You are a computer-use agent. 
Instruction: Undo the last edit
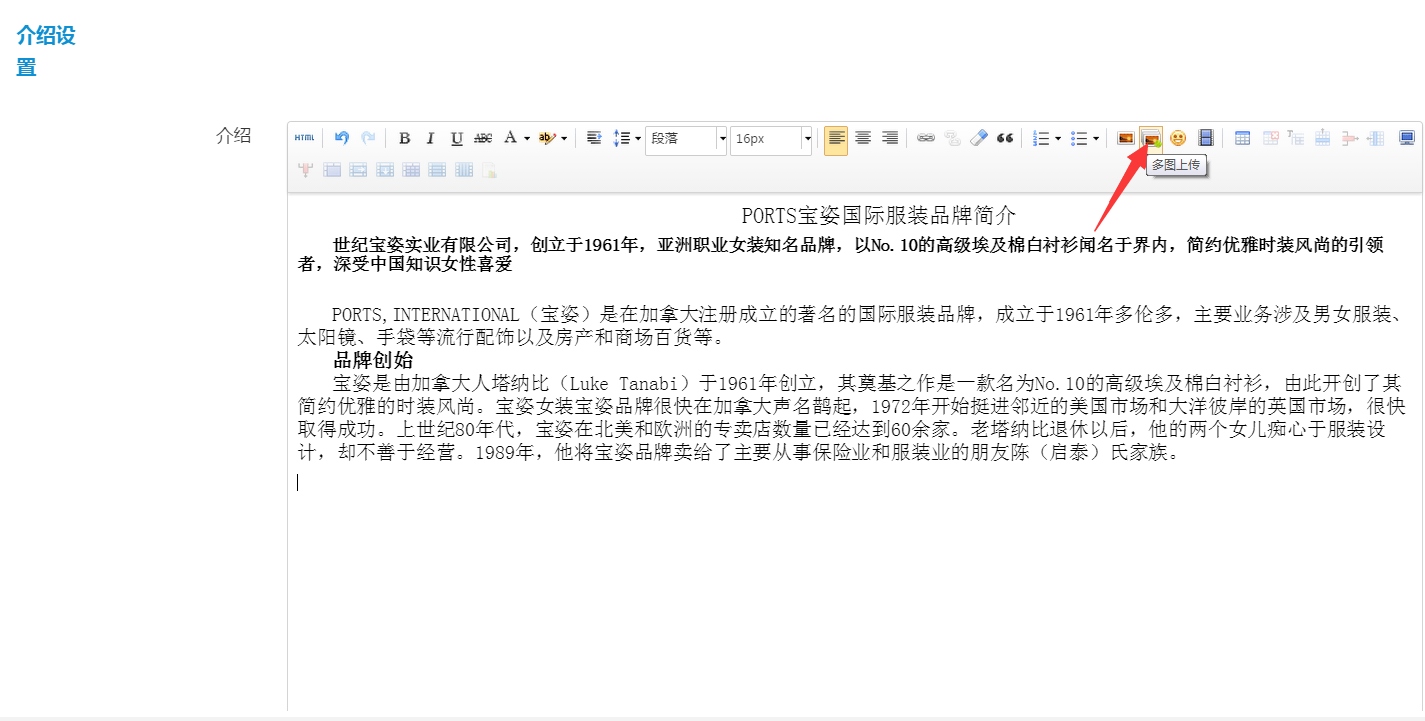coord(342,138)
